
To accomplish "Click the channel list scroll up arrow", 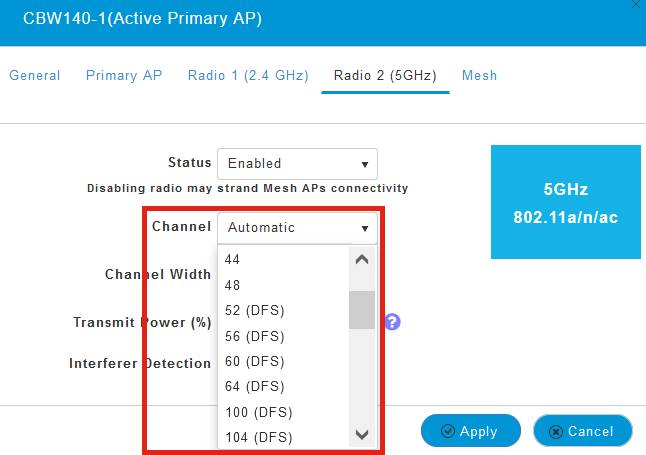I will 362,259.
